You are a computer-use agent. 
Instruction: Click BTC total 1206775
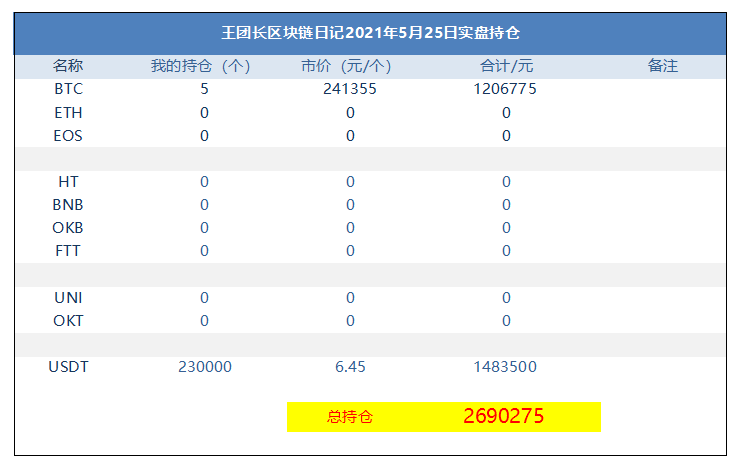click(x=505, y=89)
